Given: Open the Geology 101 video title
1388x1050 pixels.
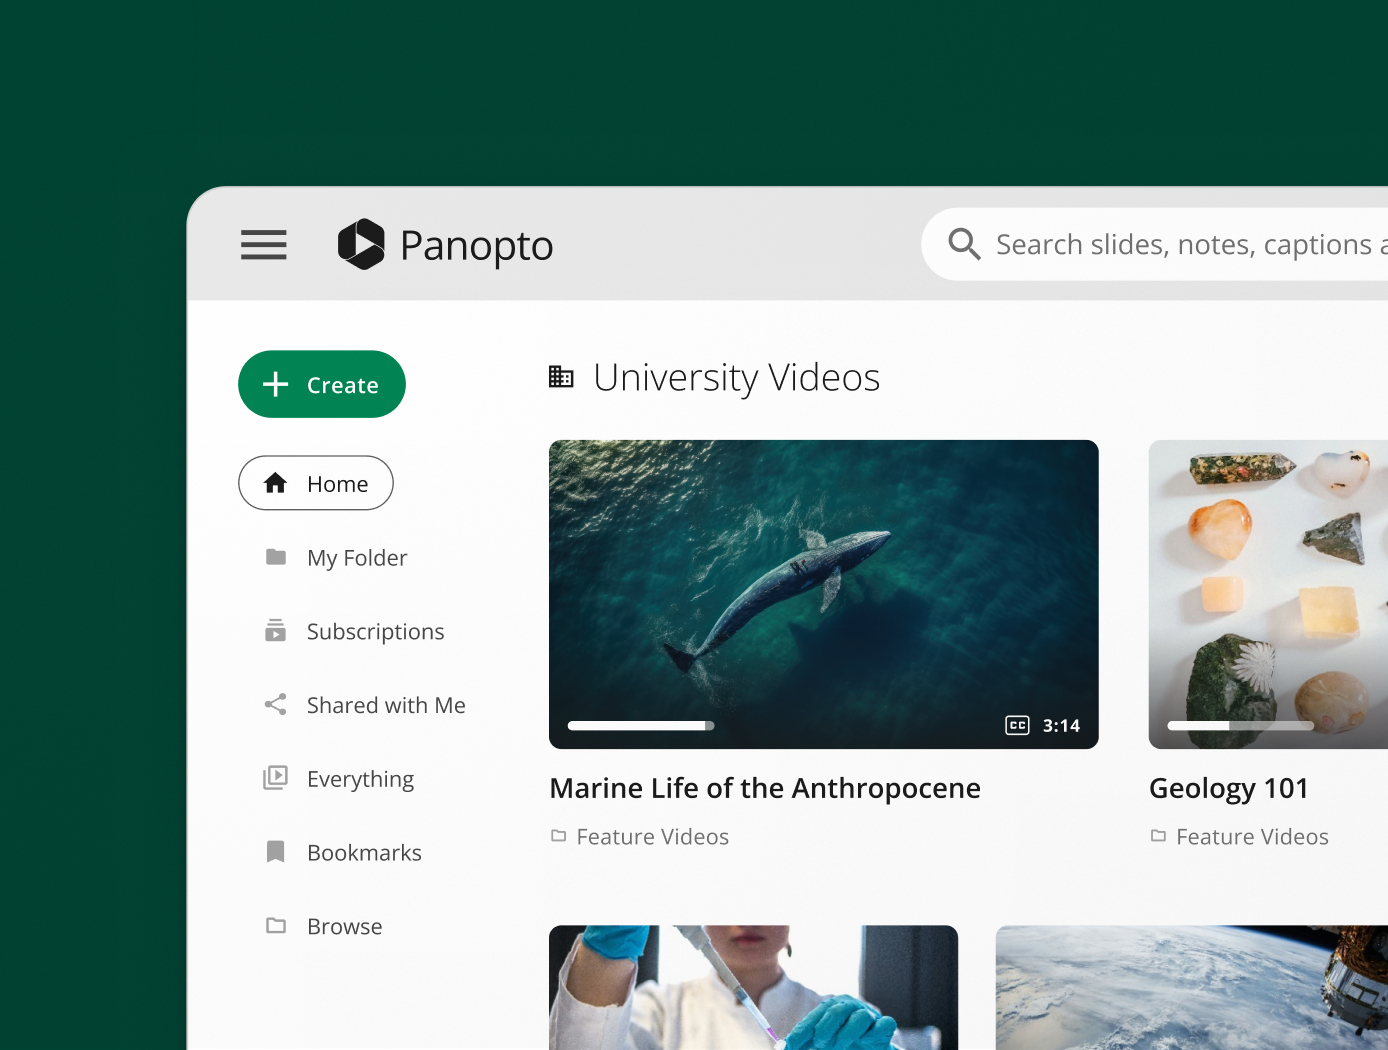Looking at the screenshot, I should point(1228,789).
